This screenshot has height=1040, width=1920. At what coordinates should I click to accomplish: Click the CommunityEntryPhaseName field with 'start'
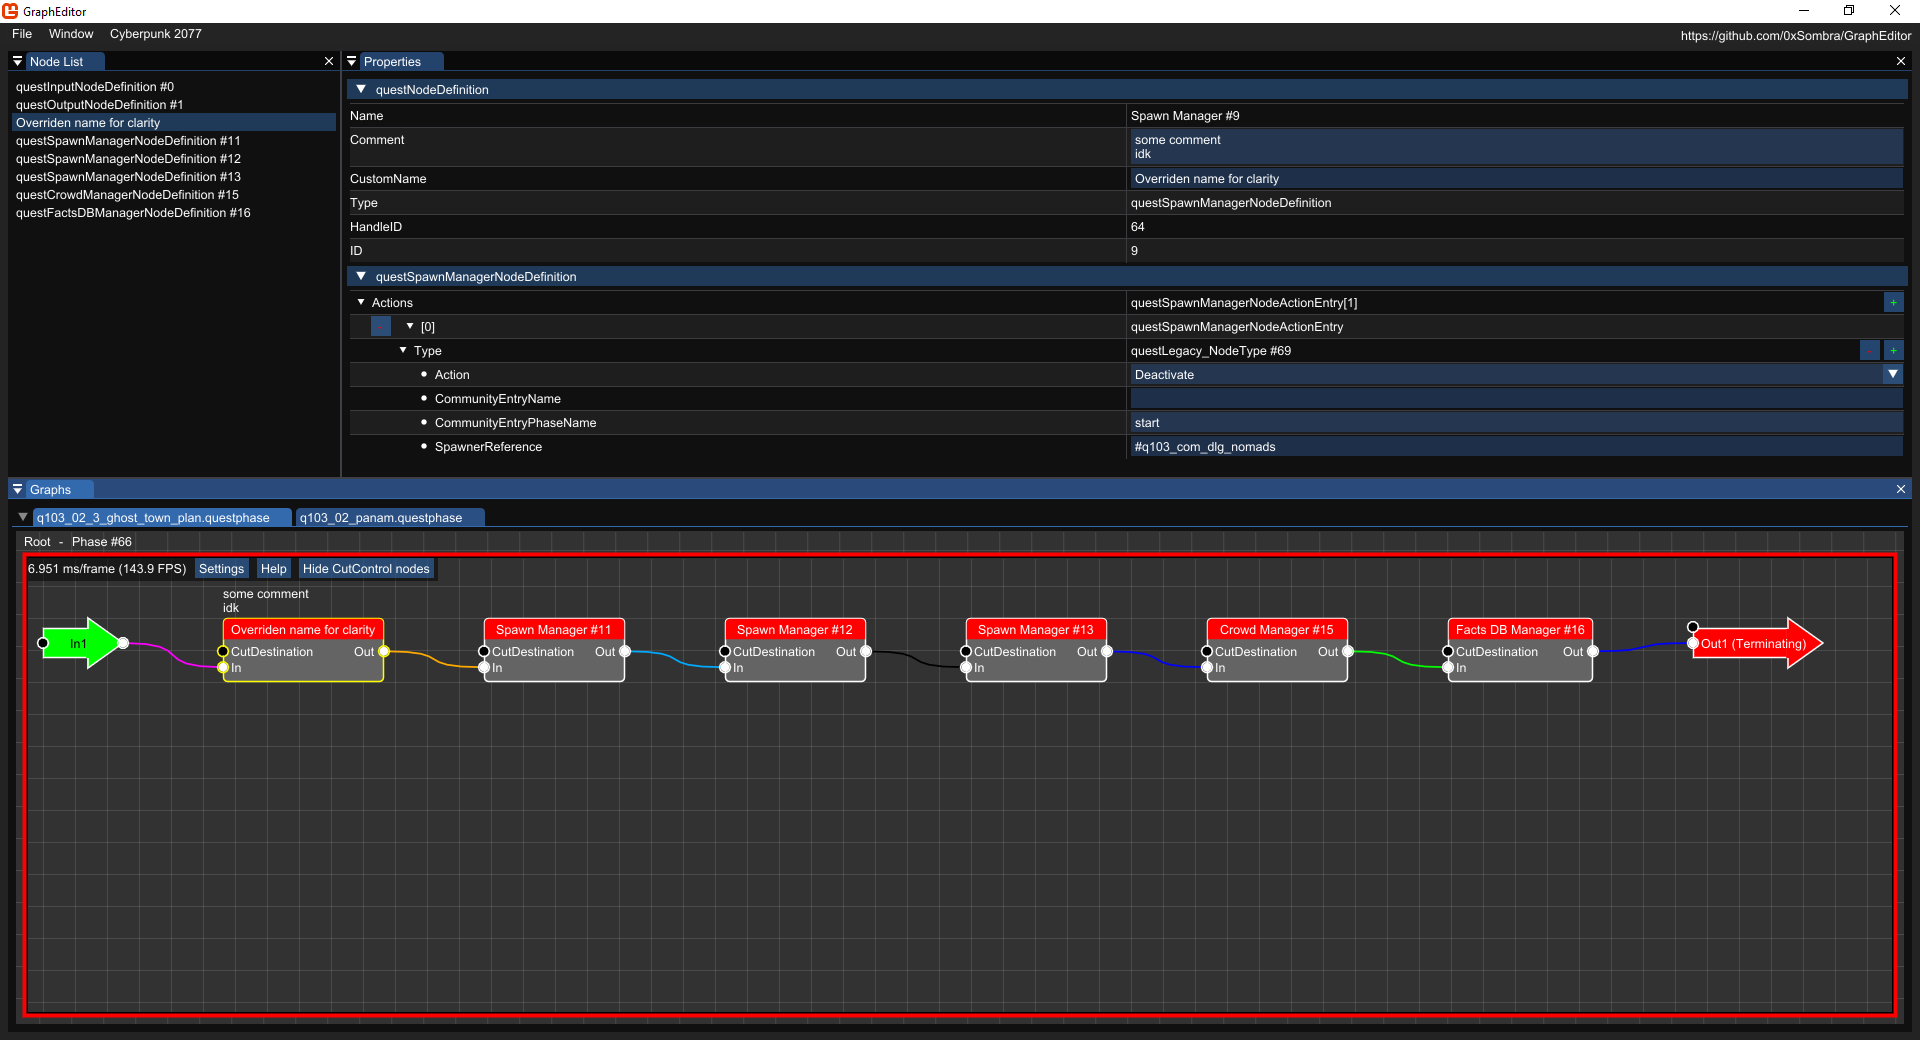click(1516, 422)
